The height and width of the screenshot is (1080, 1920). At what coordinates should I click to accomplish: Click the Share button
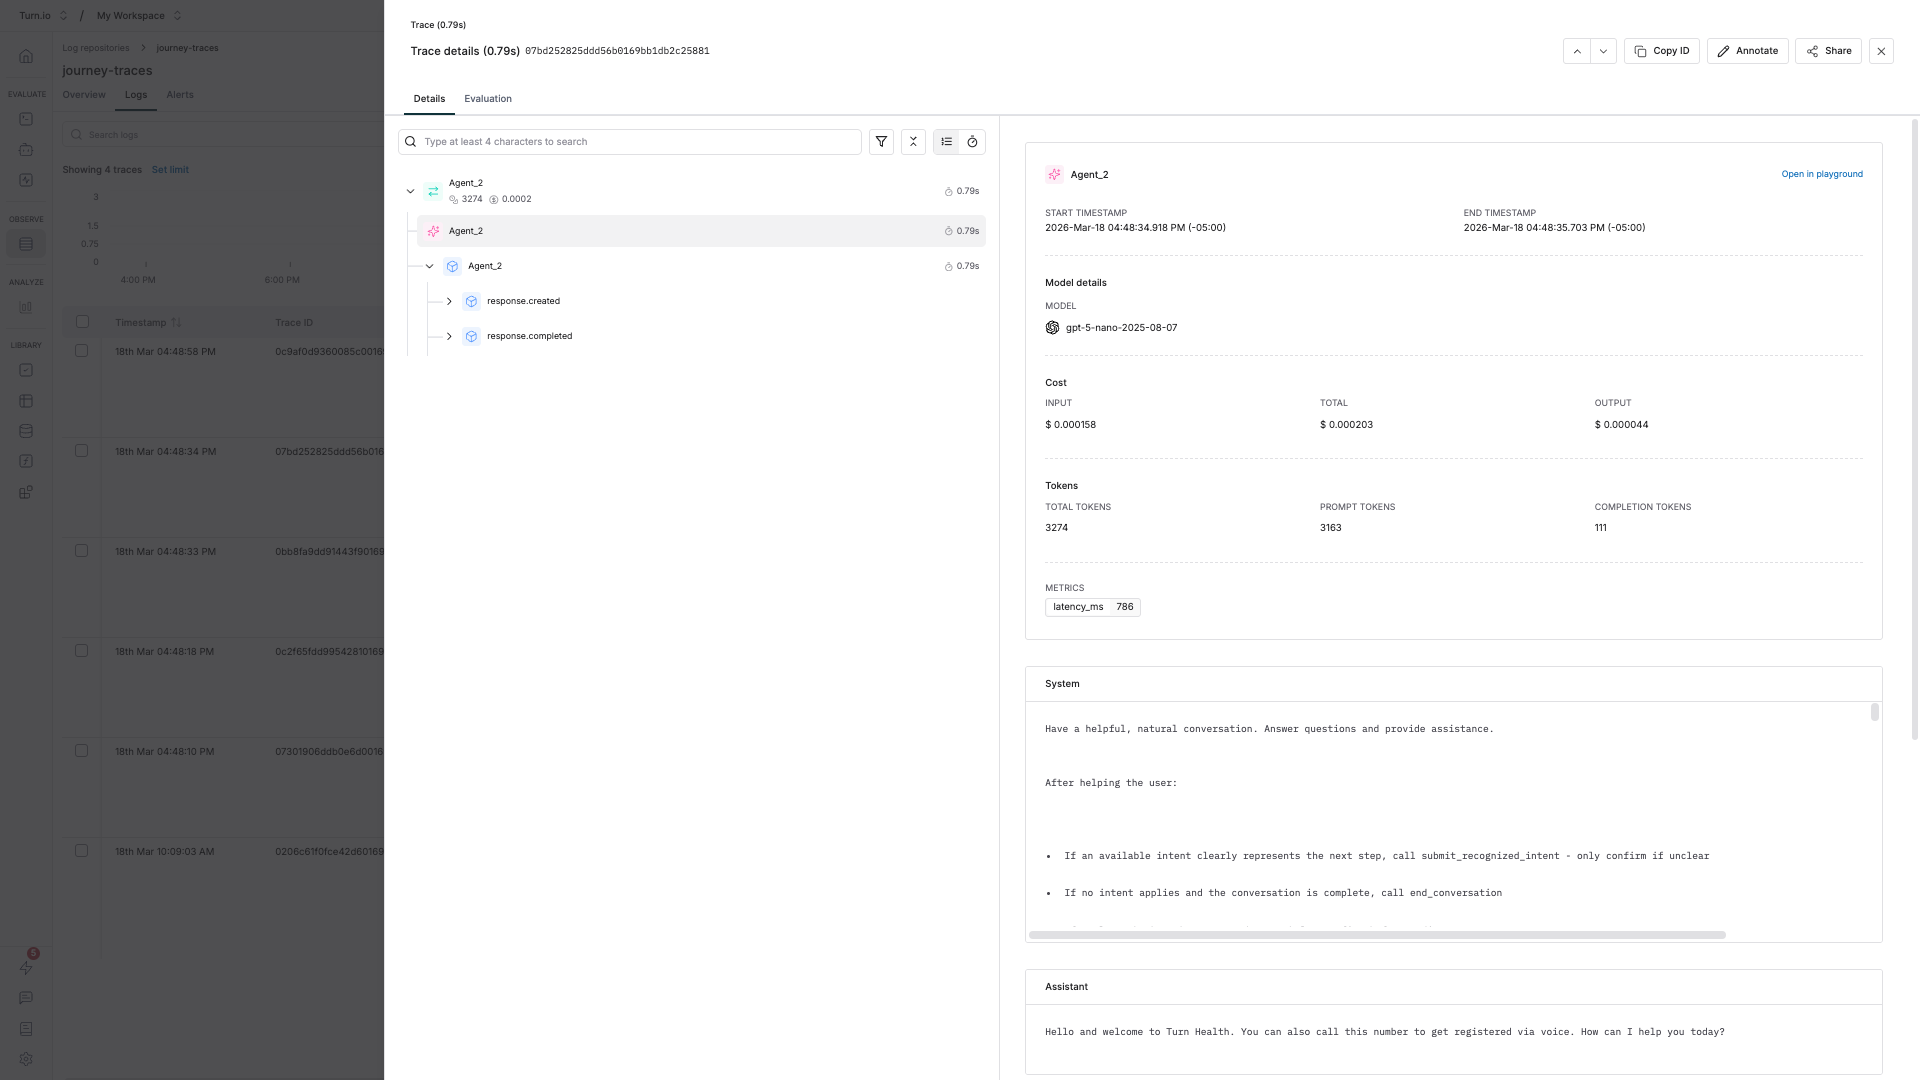1828,51
